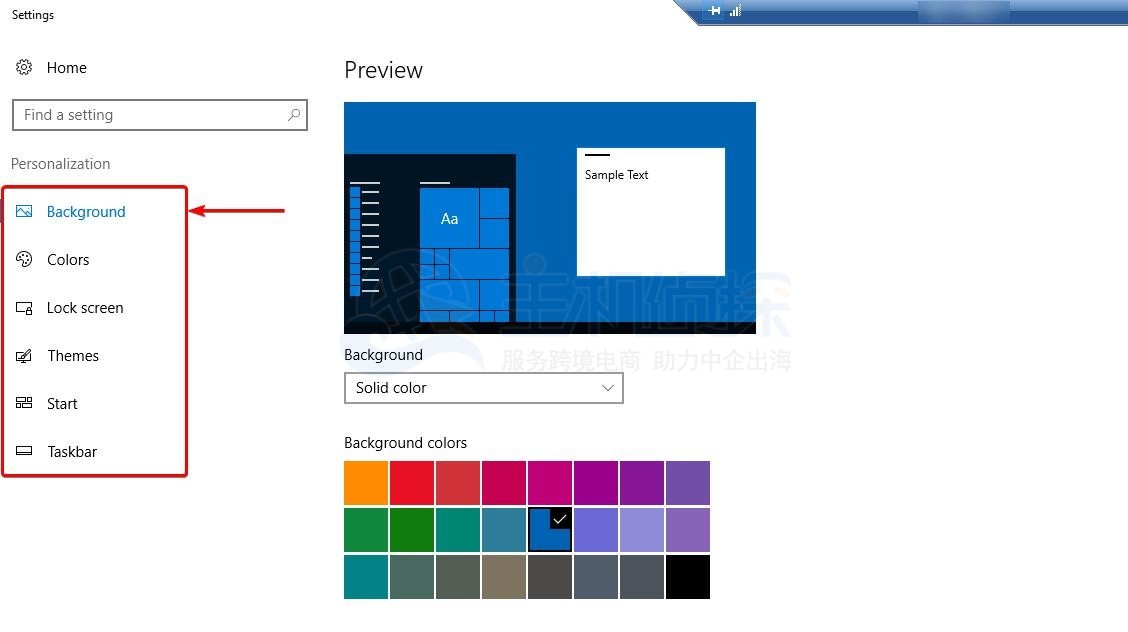The width and height of the screenshot is (1128, 632).
Task: Click the desktop preview thumbnail
Action: coord(550,217)
